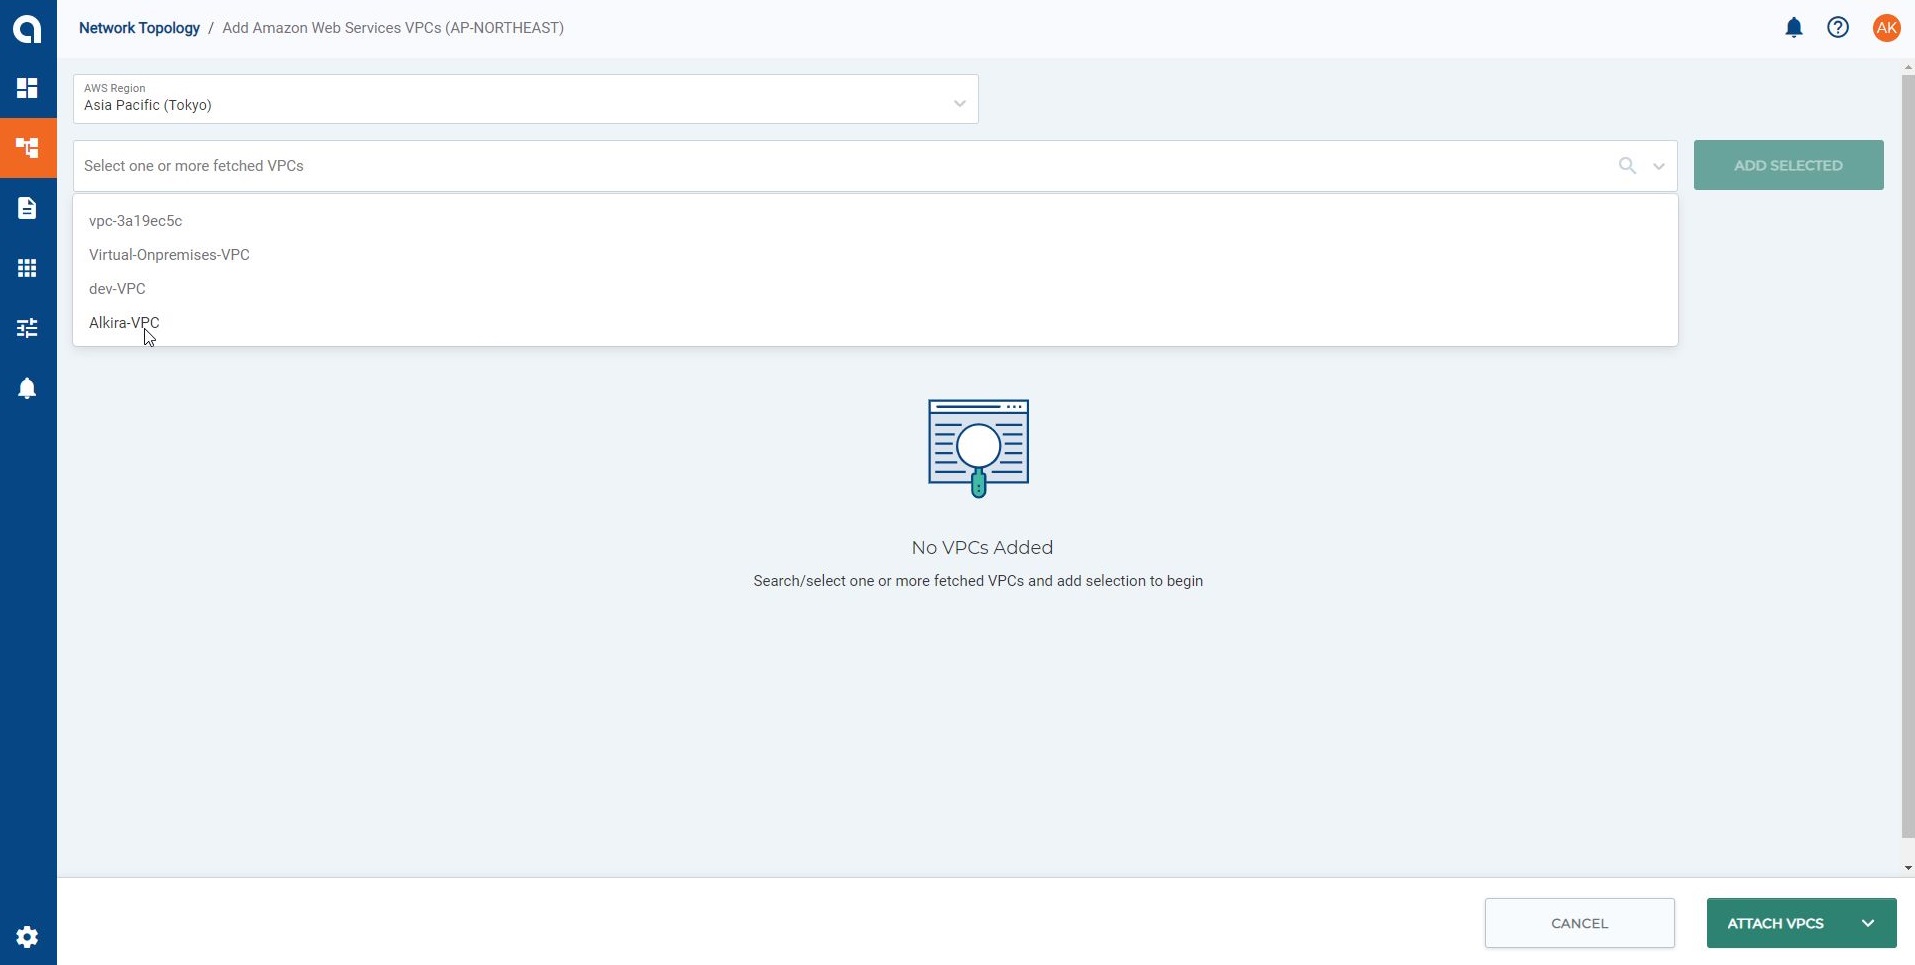Open the AK user avatar menu
The width and height of the screenshot is (1915, 965).
tap(1886, 28)
